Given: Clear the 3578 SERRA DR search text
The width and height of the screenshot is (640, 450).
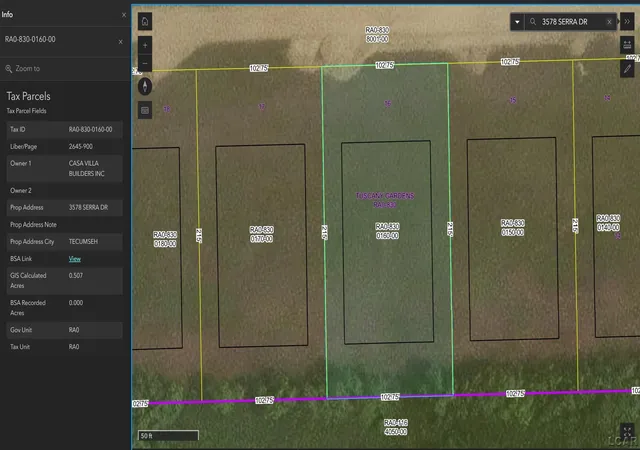Looking at the screenshot, I should point(609,22).
